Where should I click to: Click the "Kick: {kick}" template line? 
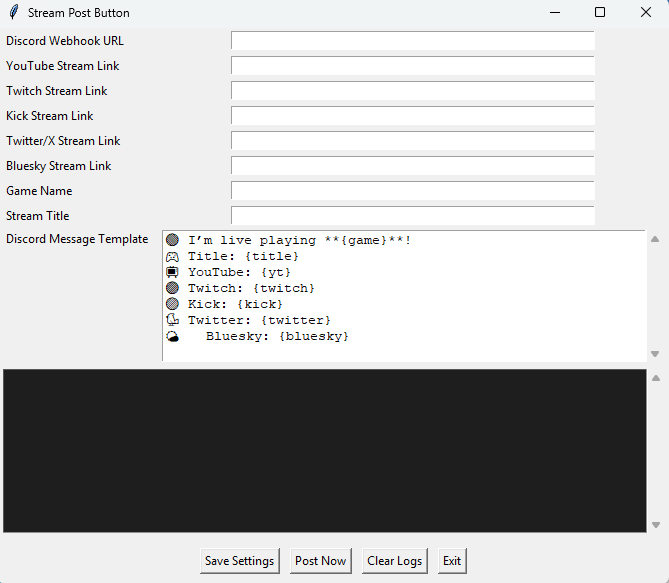236,304
